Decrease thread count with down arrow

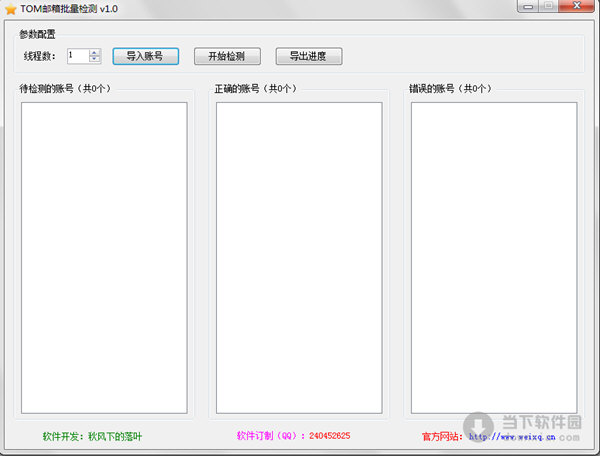95,59
